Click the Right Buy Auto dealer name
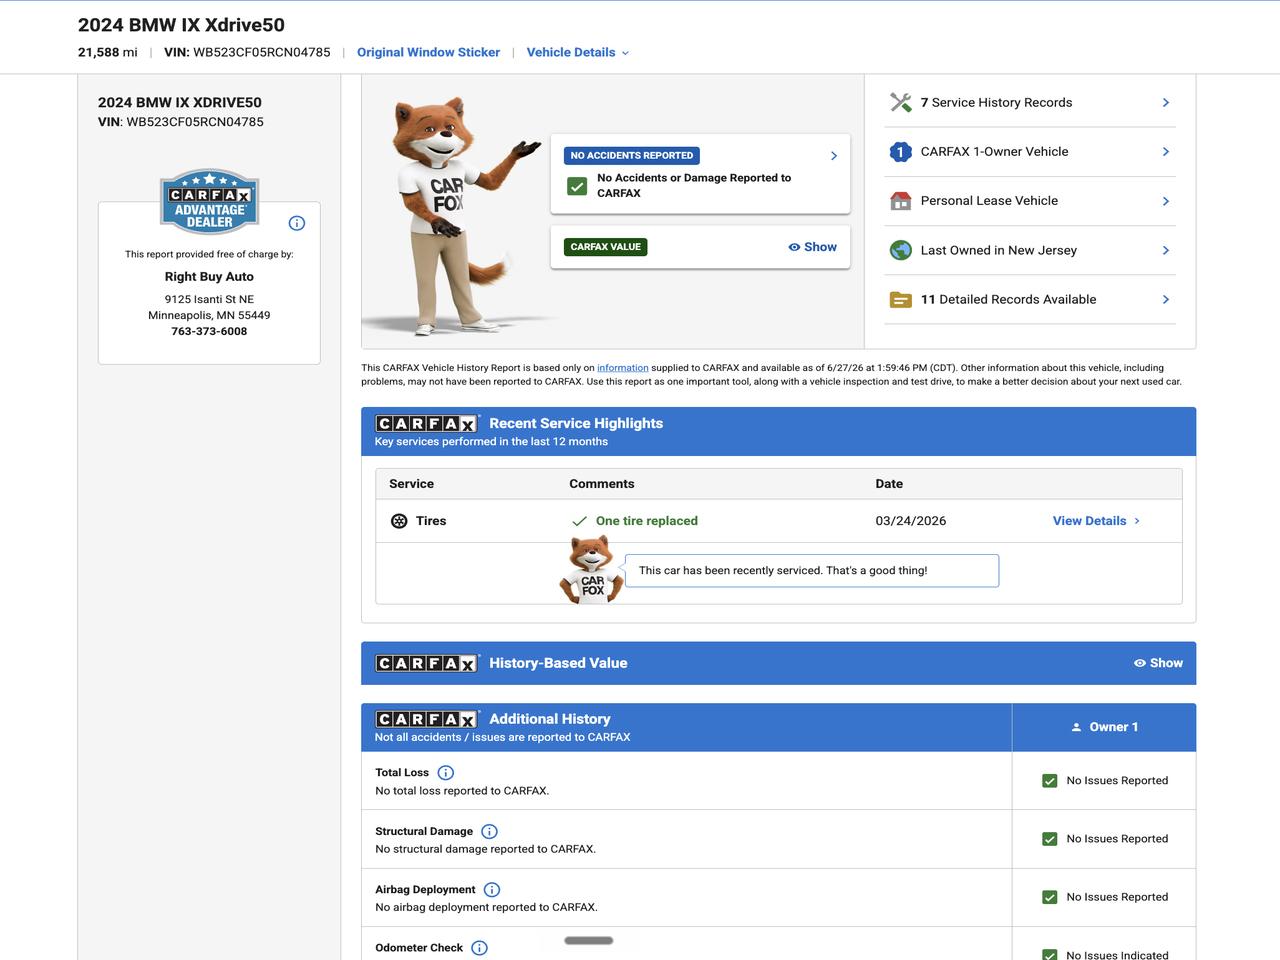The width and height of the screenshot is (1280, 960). [209, 277]
